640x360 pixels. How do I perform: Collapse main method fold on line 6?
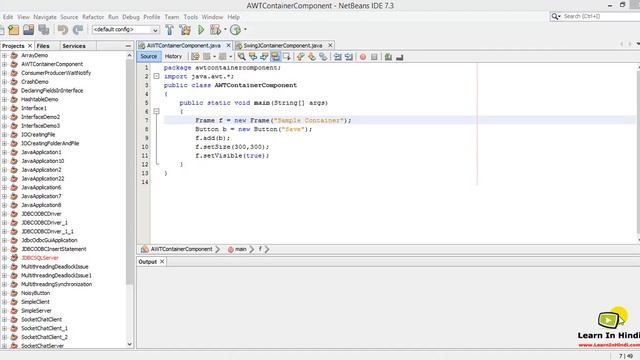coord(156,111)
